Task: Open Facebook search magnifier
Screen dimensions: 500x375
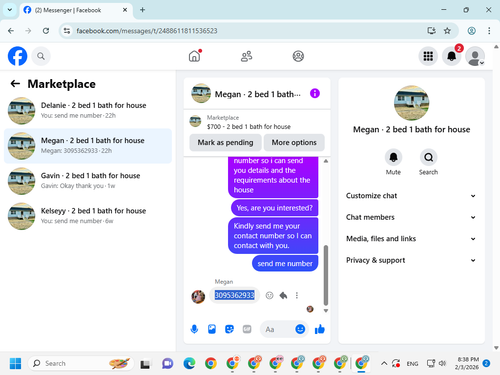Action: [x=41, y=56]
